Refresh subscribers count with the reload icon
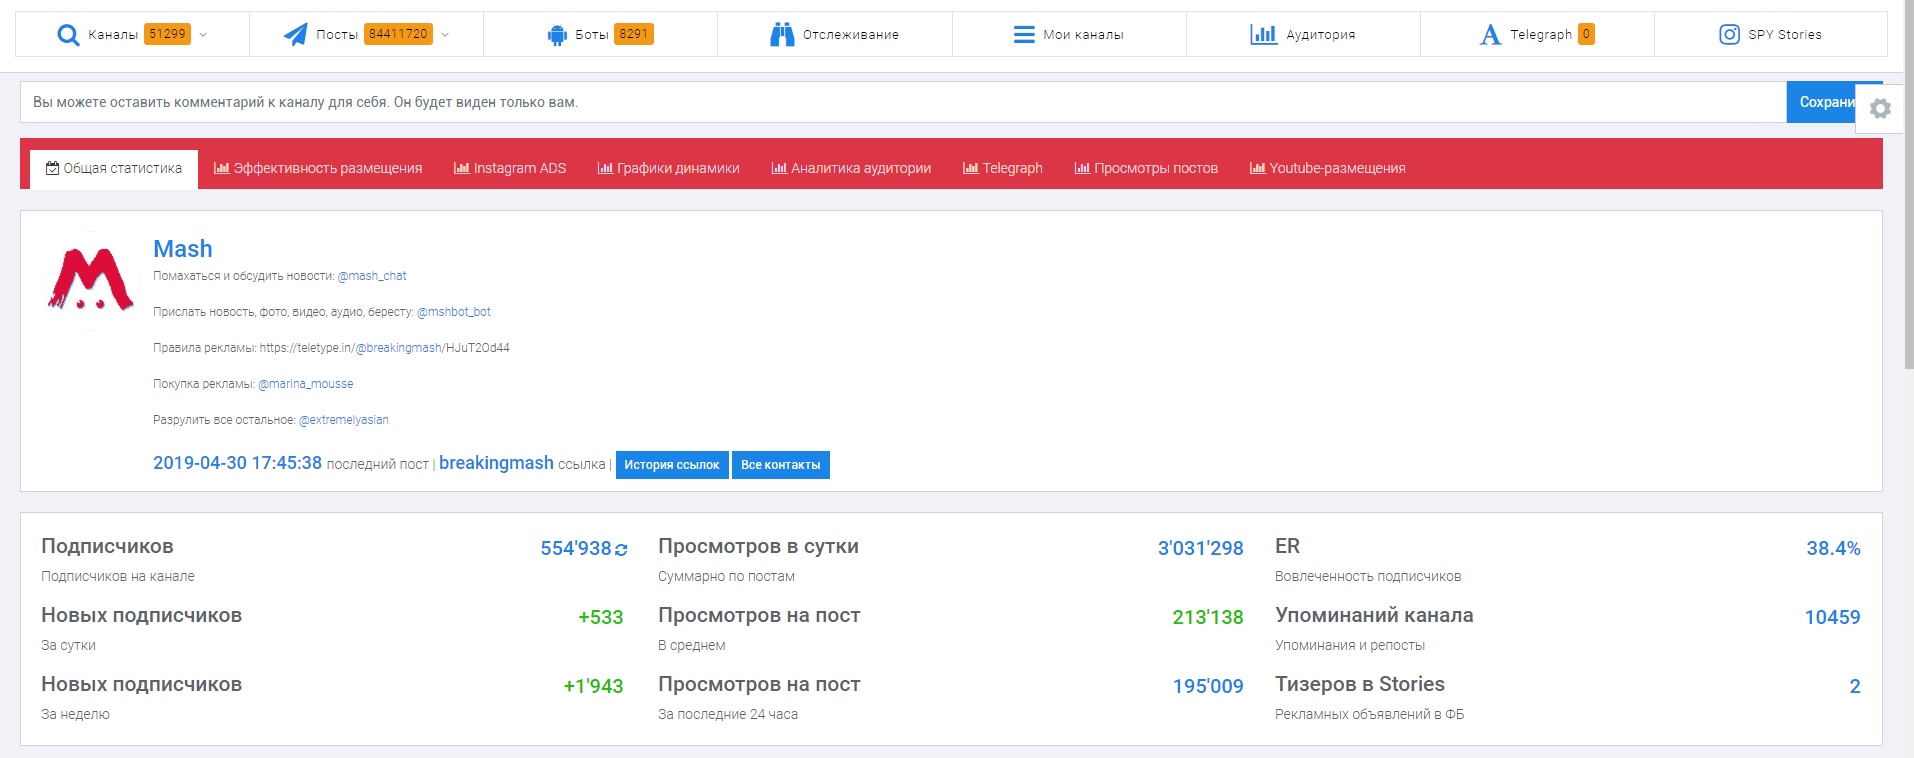1914x758 pixels. (621, 549)
